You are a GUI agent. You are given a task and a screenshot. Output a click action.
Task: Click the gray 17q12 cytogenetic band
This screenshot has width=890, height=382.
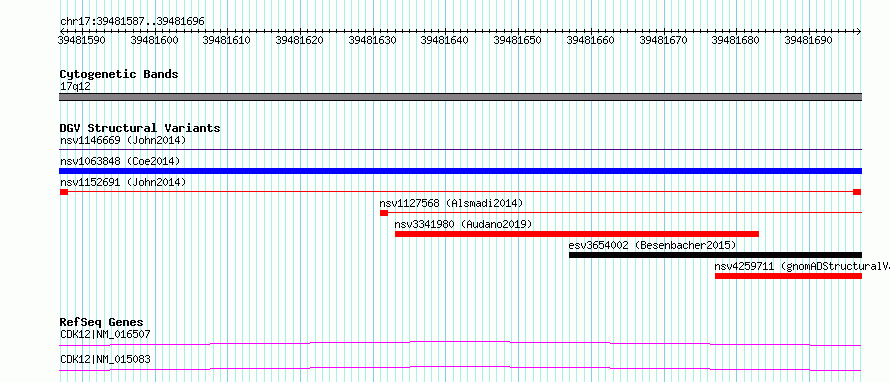pyautogui.click(x=460, y=97)
